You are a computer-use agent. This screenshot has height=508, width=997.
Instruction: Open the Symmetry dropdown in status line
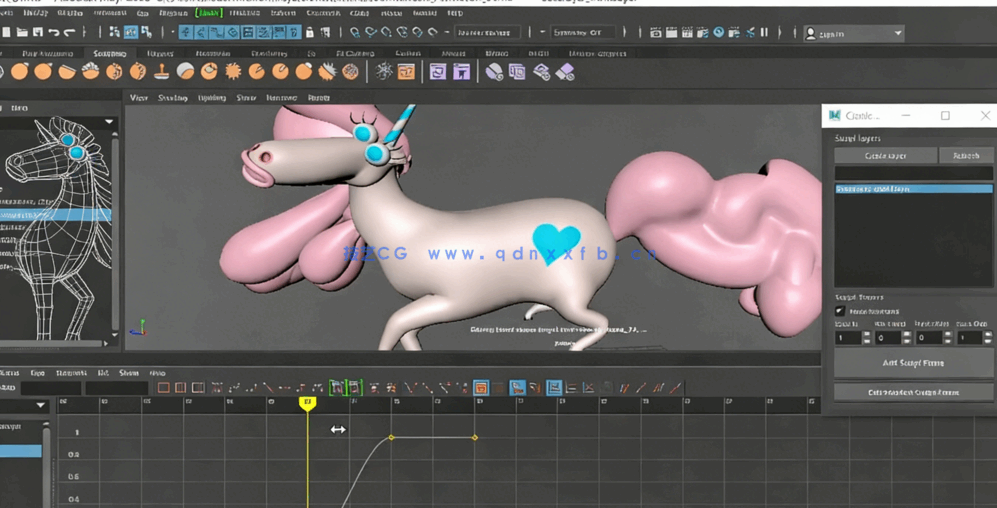click(585, 33)
